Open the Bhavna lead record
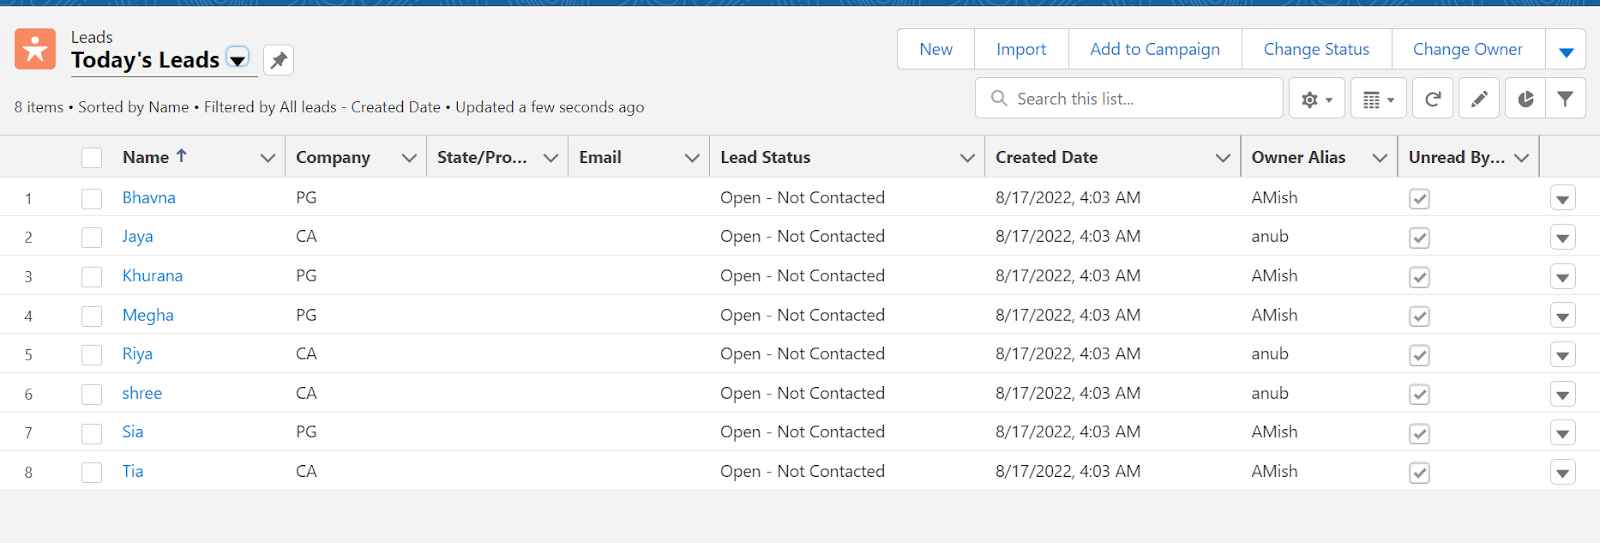The width and height of the screenshot is (1600, 543). [149, 198]
